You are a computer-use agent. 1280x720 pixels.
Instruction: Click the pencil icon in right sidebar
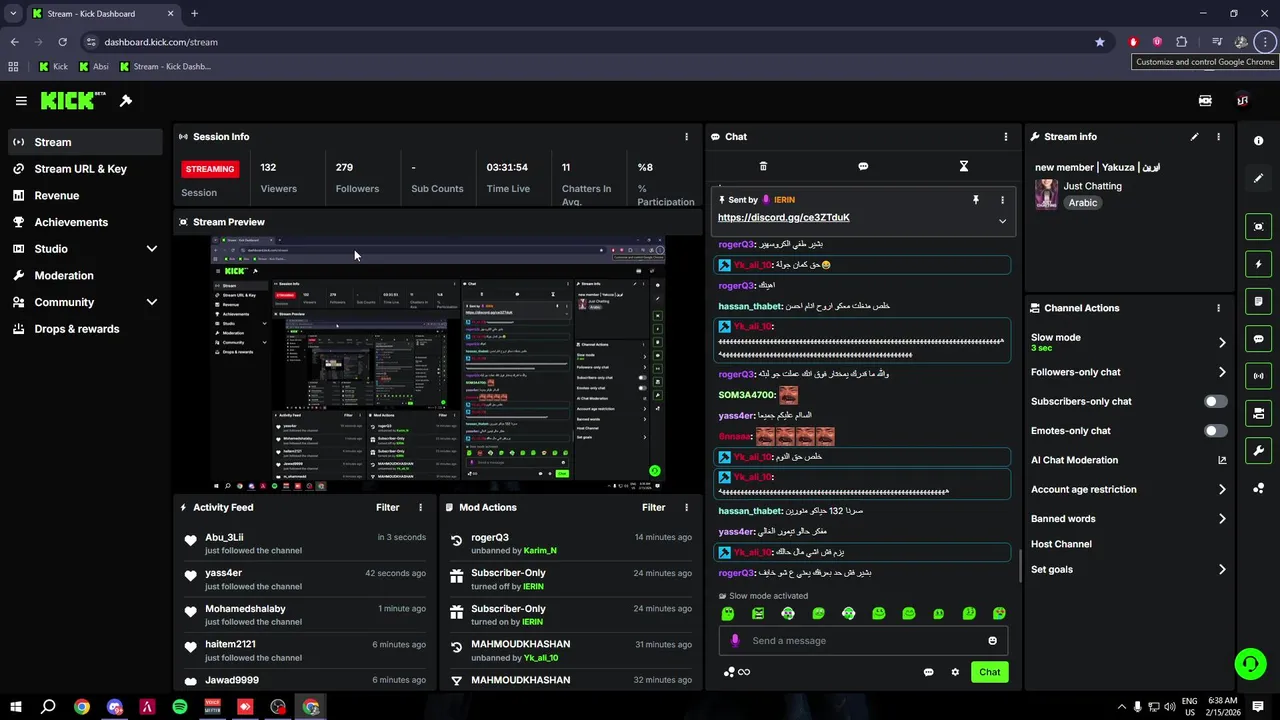click(1258, 178)
